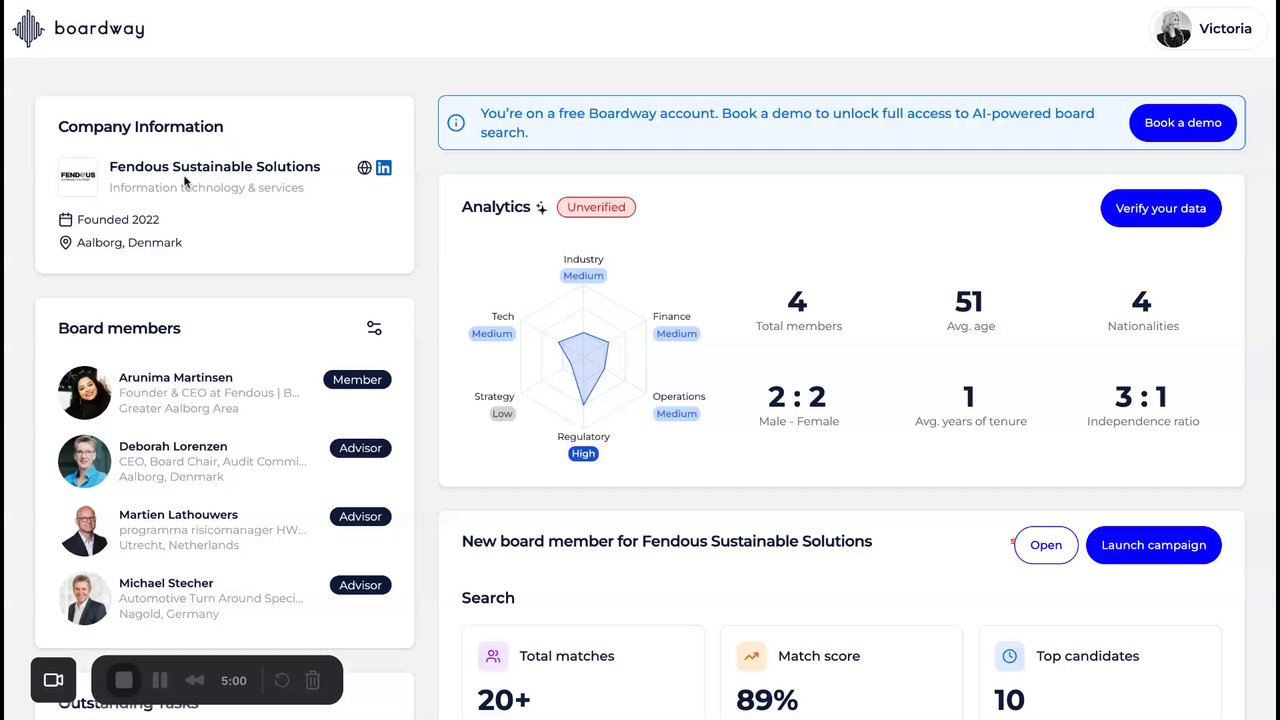Click the Independence ratio 3 : 1
The image size is (1280, 720).
1141,397
